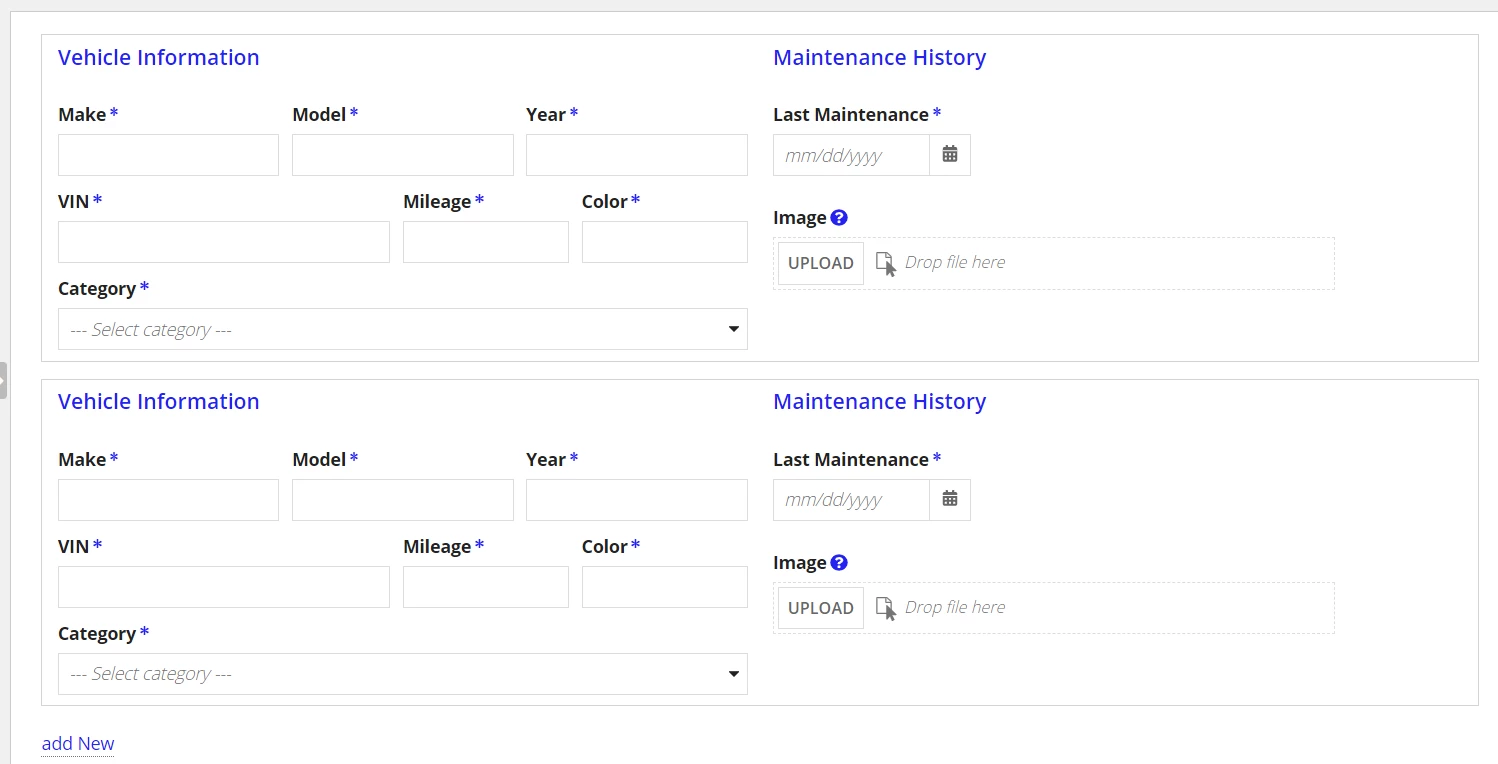Focus Last Maintenance date field, first block
The image size is (1498, 764).
pos(851,155)
